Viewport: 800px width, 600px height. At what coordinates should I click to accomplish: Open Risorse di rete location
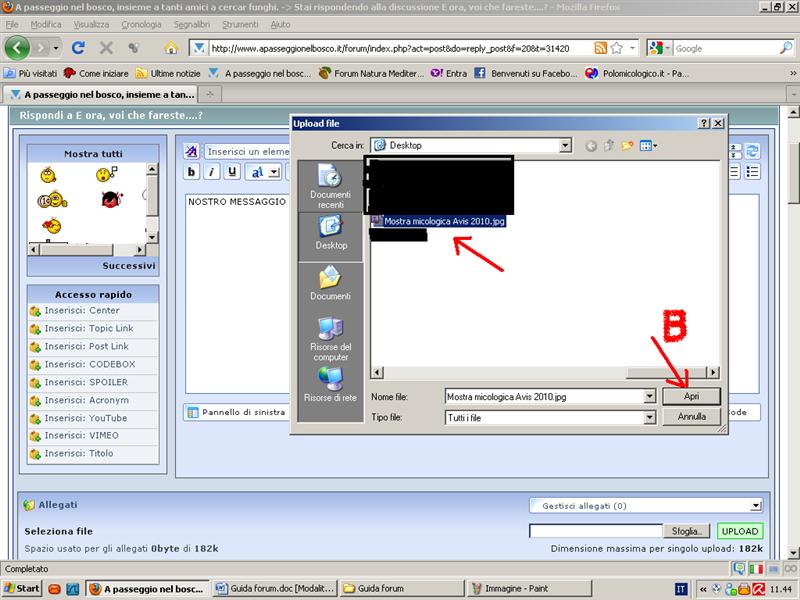(331, 386)
